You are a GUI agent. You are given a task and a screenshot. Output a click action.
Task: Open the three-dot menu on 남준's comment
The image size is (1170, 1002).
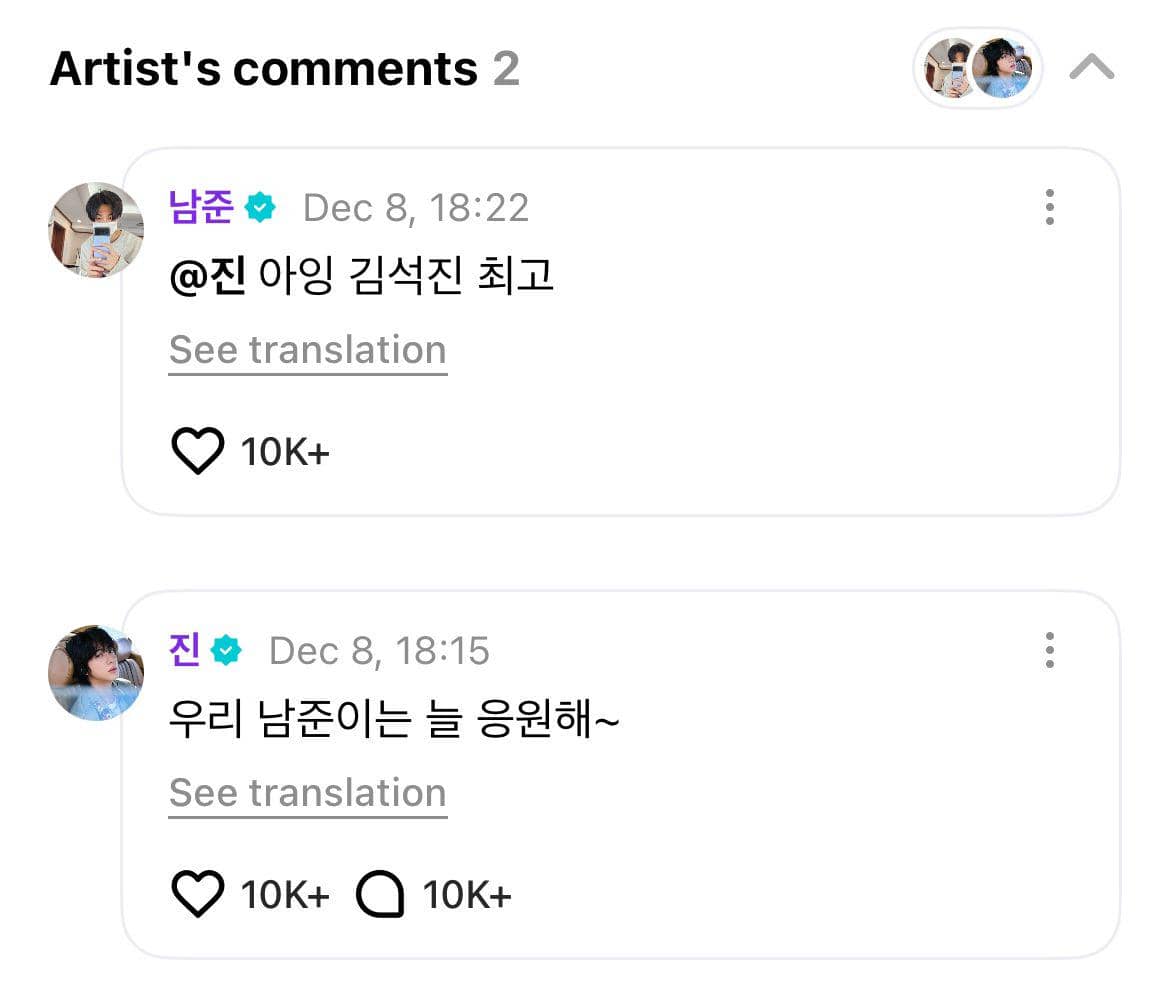1050,208
